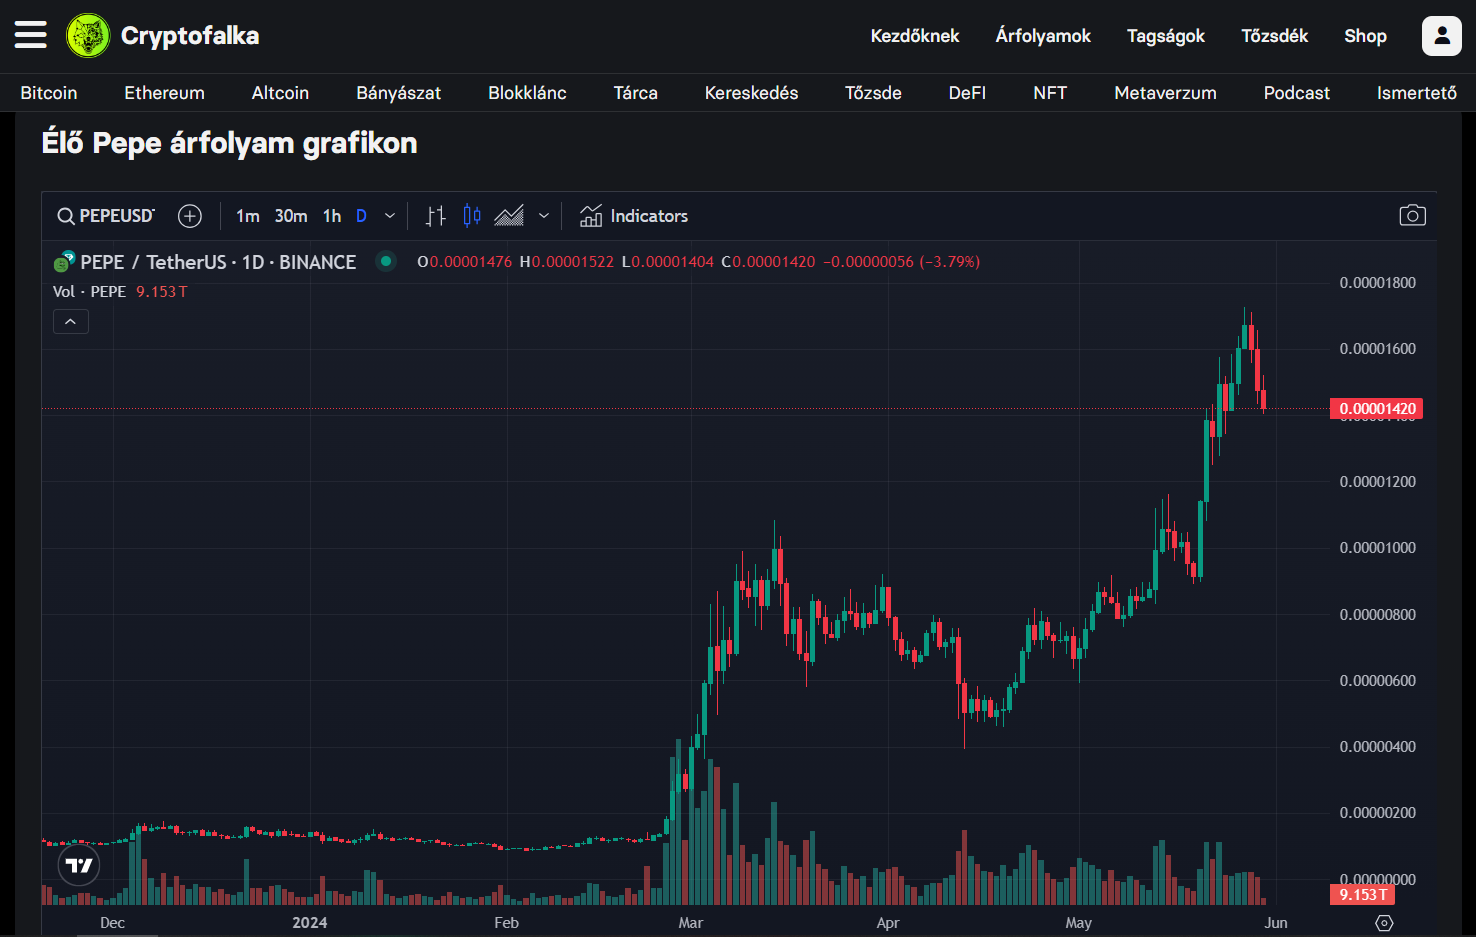Take a chart snapshot with camera icon
This screenshot has width=1476, height=937.
coord(1412,216)
